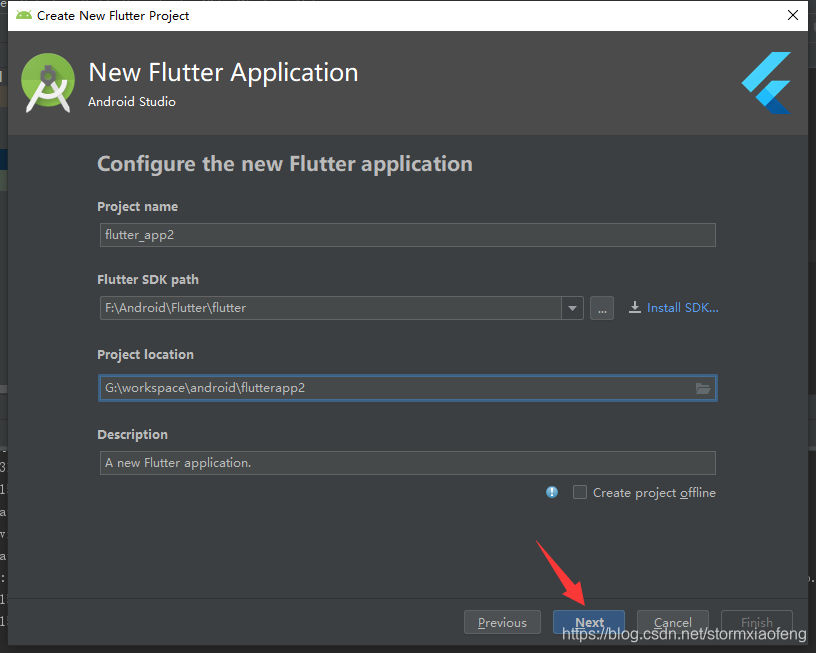Click the 'Android Studio' subtitle text

click(x=132, y=101)
